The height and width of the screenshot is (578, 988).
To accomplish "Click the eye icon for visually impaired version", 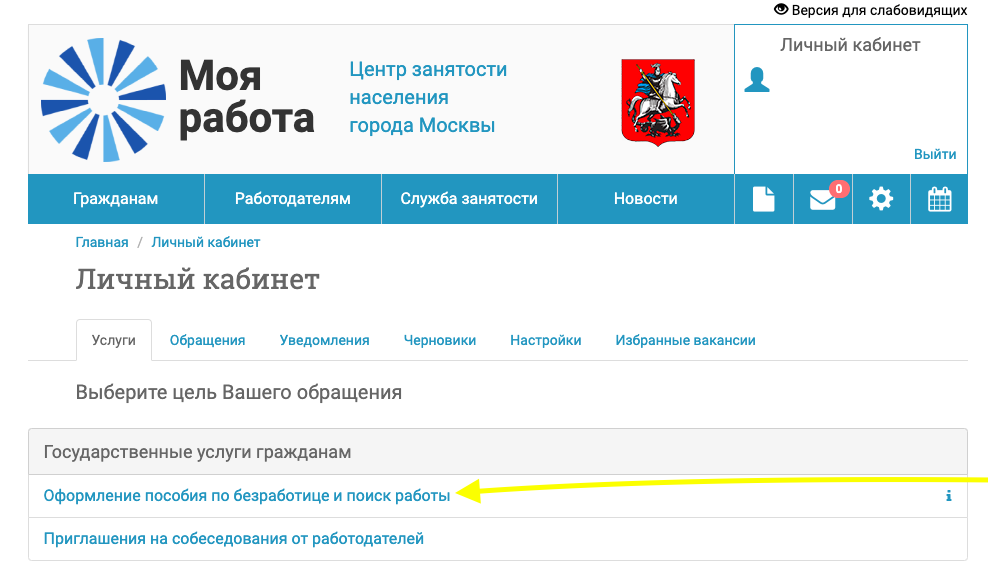I will click(781, 9).
